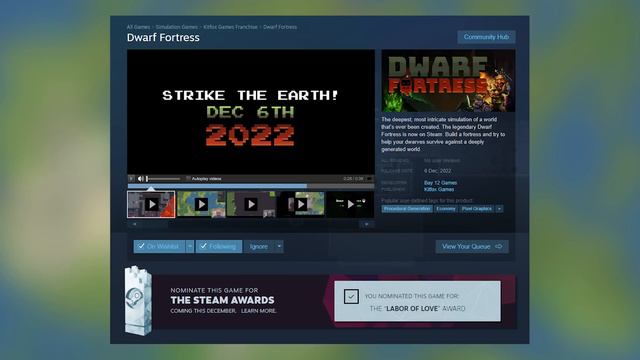The image size is (640, 360).
Task: Toggle the Autoplay videos checkbox
Action: click(188, 179)
